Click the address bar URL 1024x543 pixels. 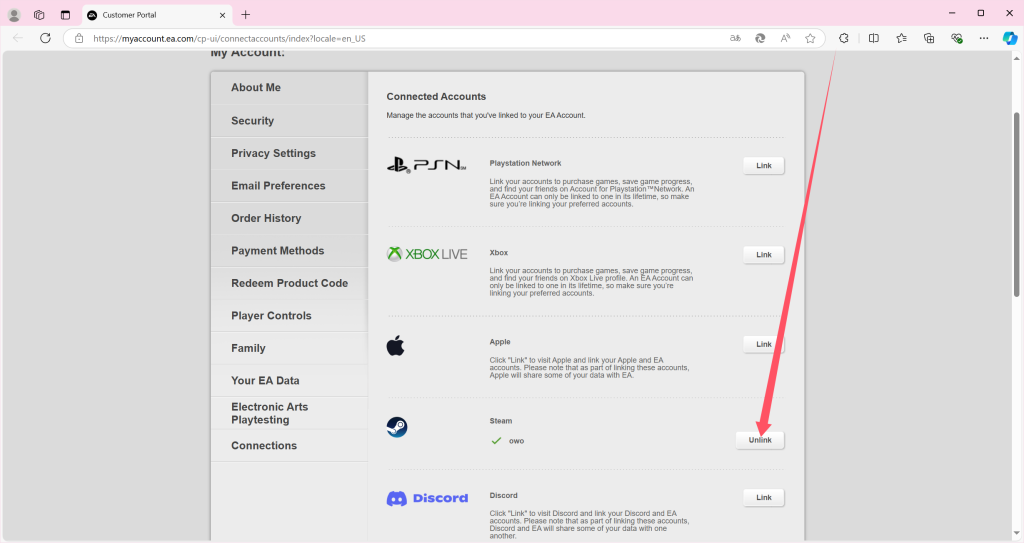[x=229, y=39]
